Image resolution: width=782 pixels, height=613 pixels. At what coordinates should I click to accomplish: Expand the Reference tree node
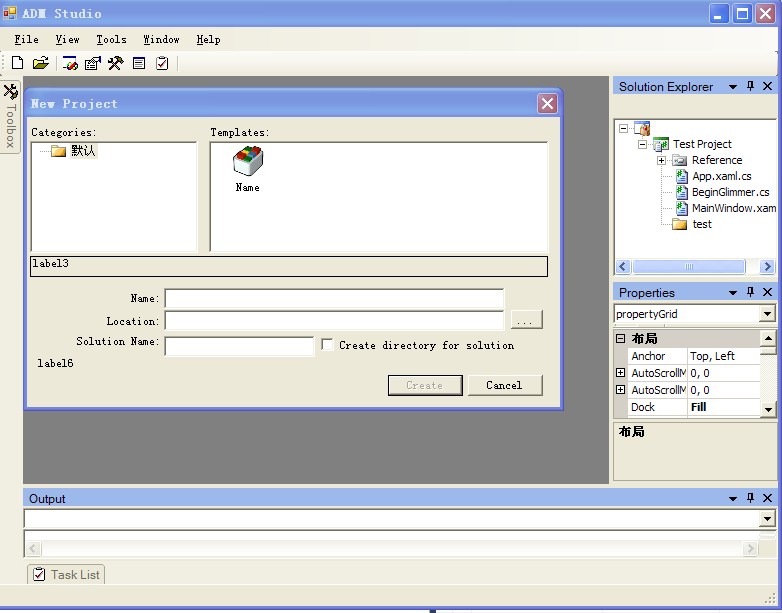click(x=661, y=160)
